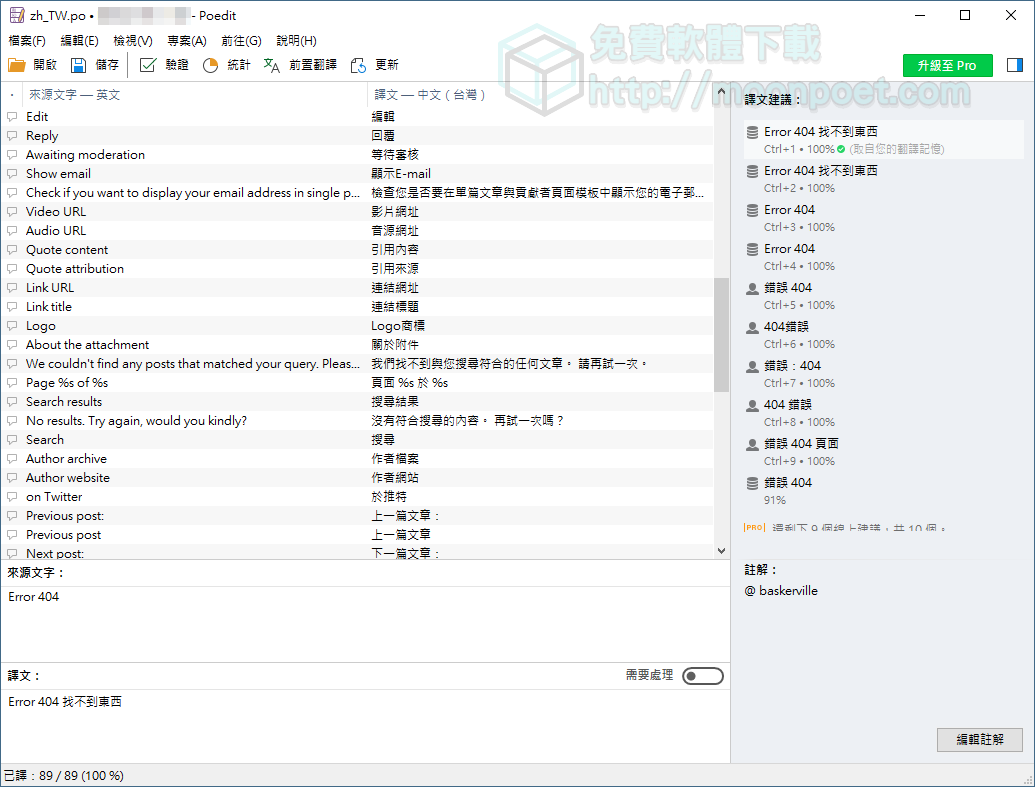Viewport: 1035px width, 787px height.
Task: Sort by 來源文字 — 英文 column header
Action: 74,95
